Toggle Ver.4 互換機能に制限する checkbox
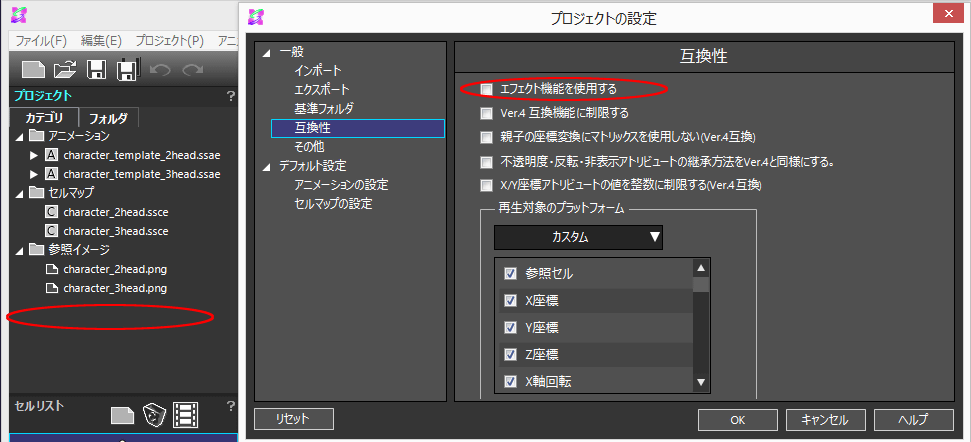The width and height of the screenshot is (971, 442). 487,113
